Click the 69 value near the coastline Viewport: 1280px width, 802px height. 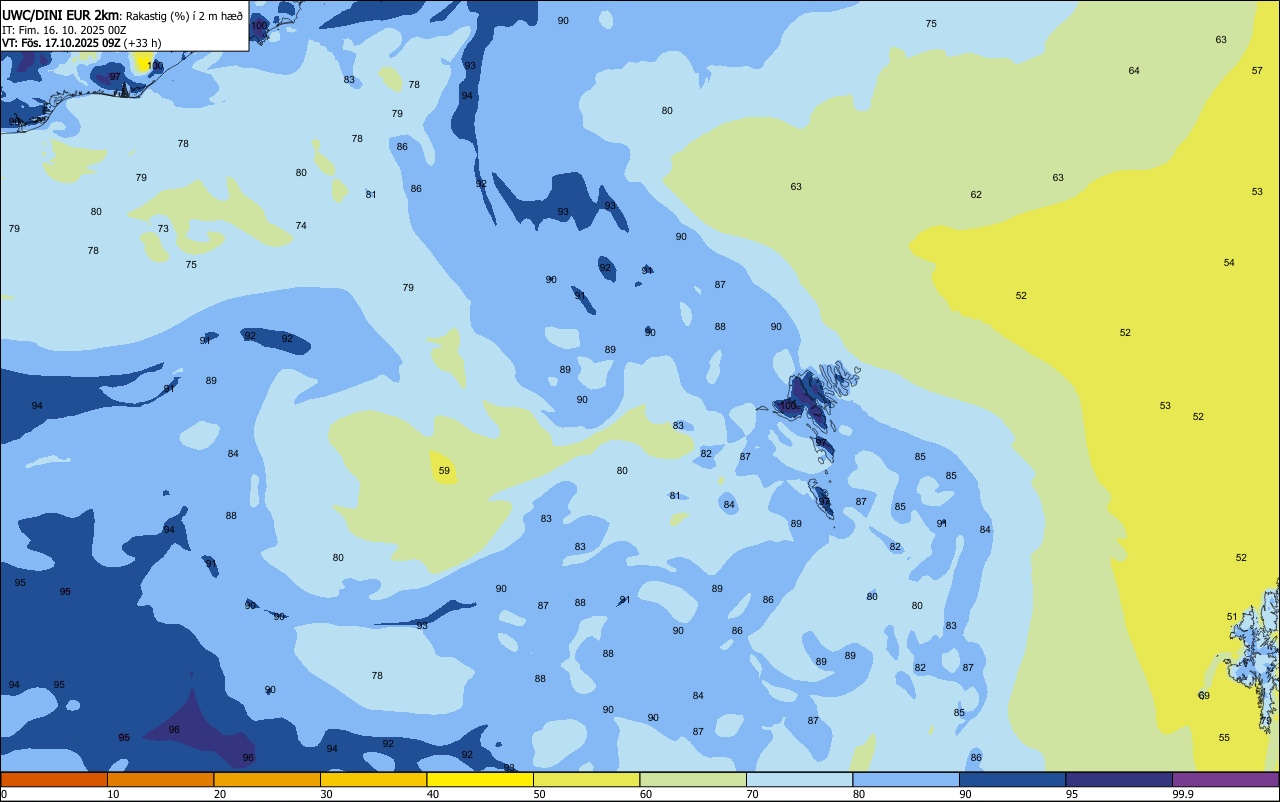1204,696
